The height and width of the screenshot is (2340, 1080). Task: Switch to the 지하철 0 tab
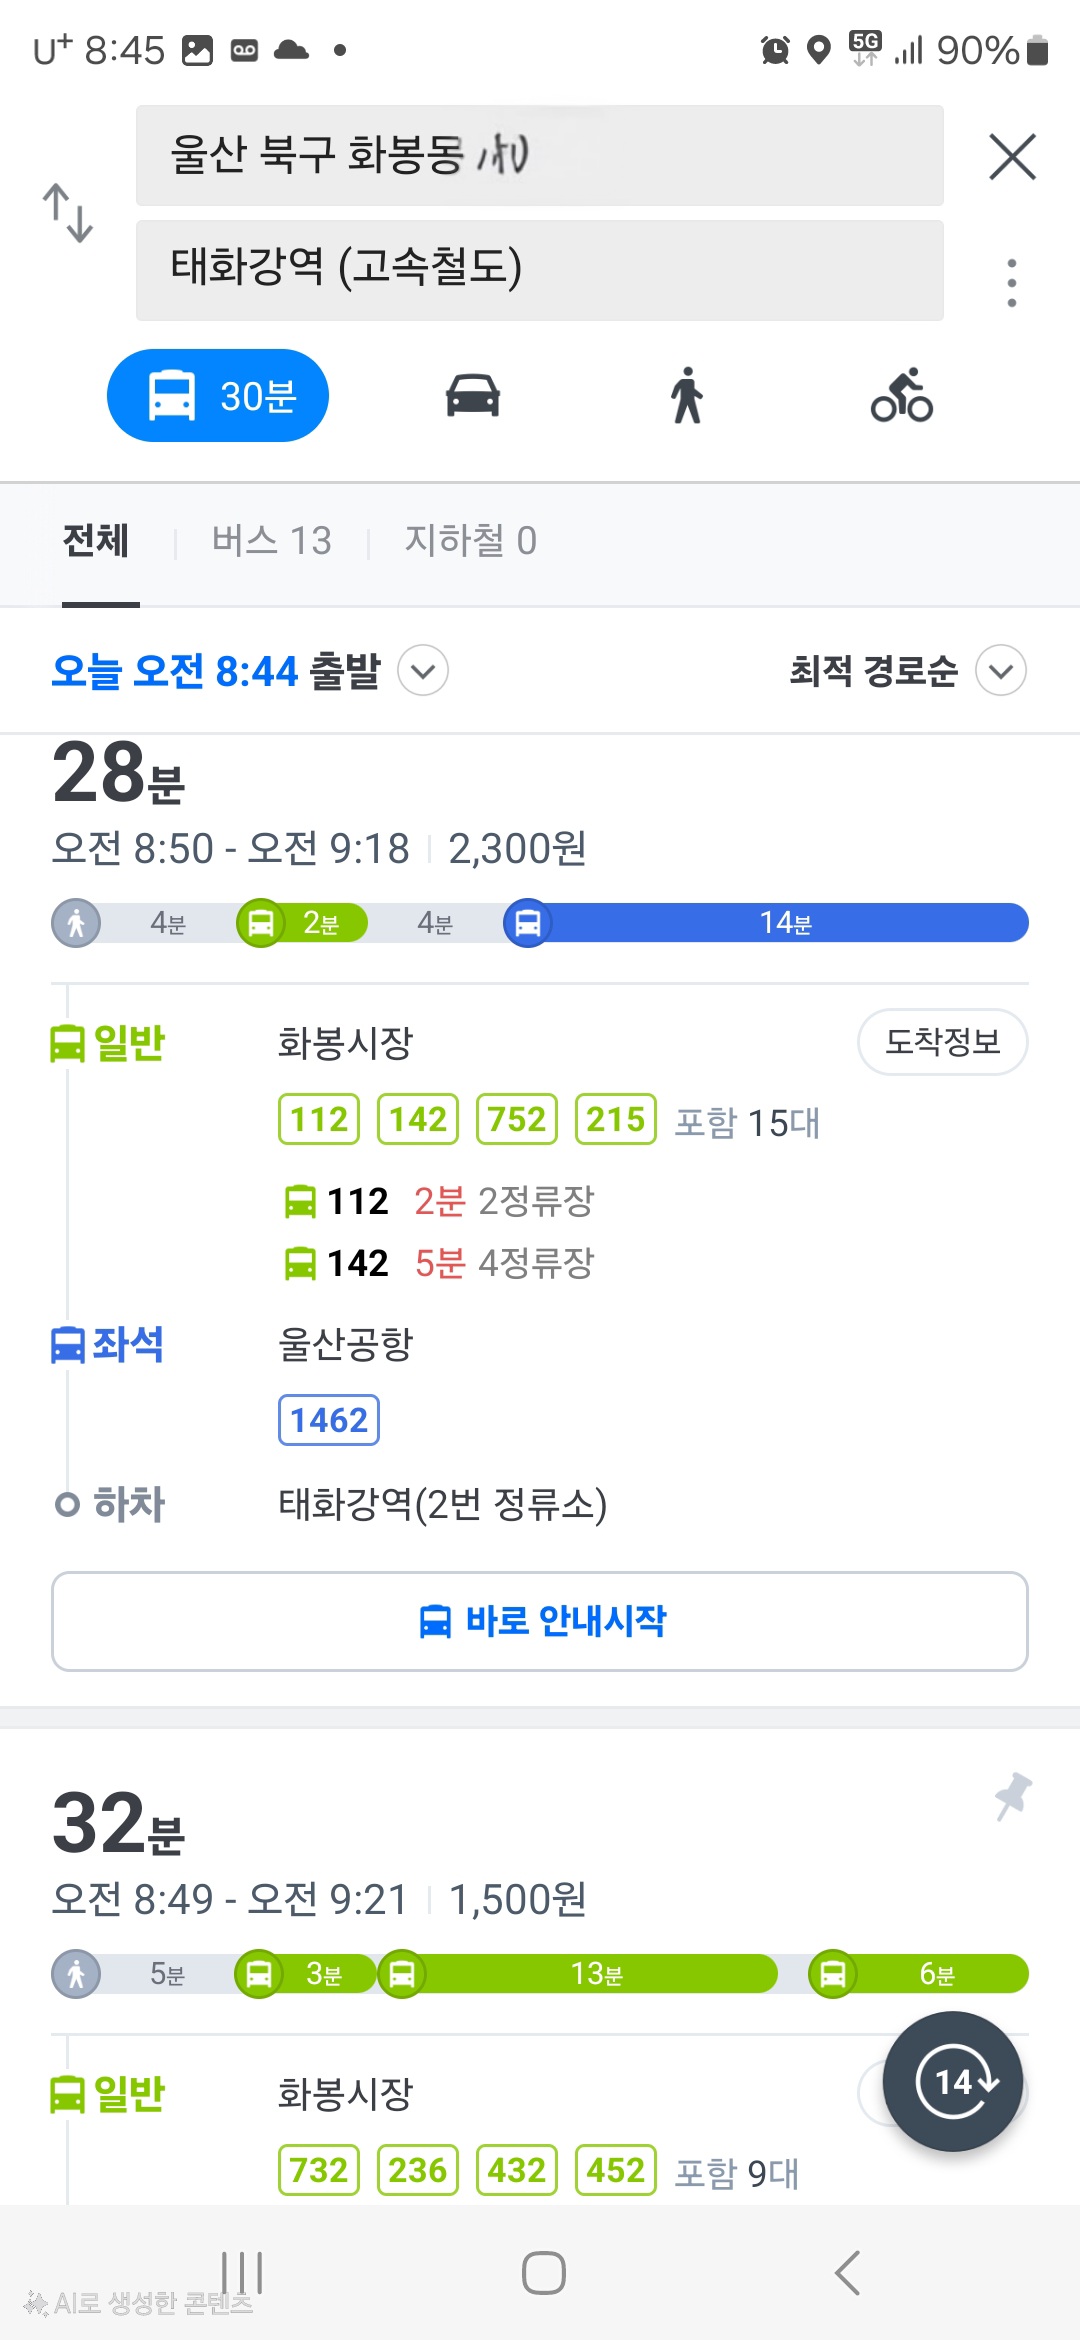[470, 541]
